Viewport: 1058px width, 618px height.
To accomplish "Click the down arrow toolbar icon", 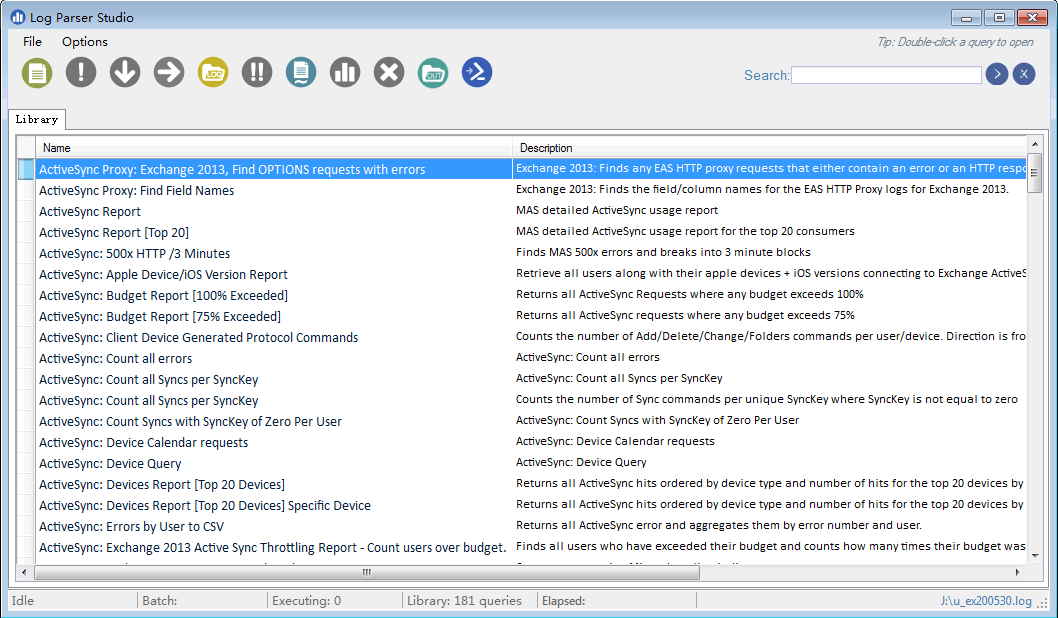I will pos(125,72).
